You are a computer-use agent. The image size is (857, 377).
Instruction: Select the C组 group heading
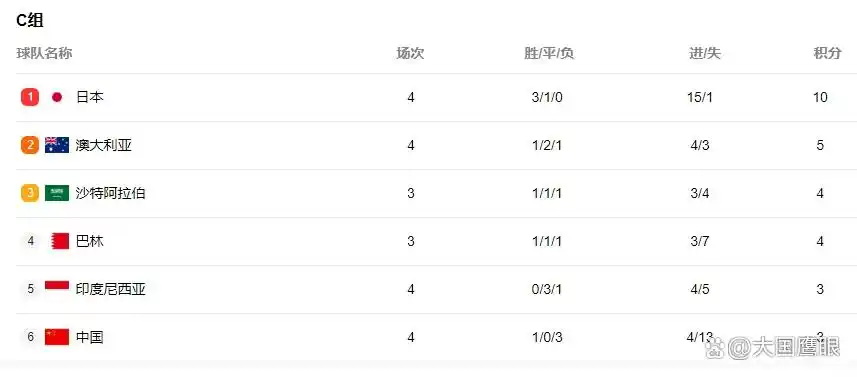click(x=30, y=20)
